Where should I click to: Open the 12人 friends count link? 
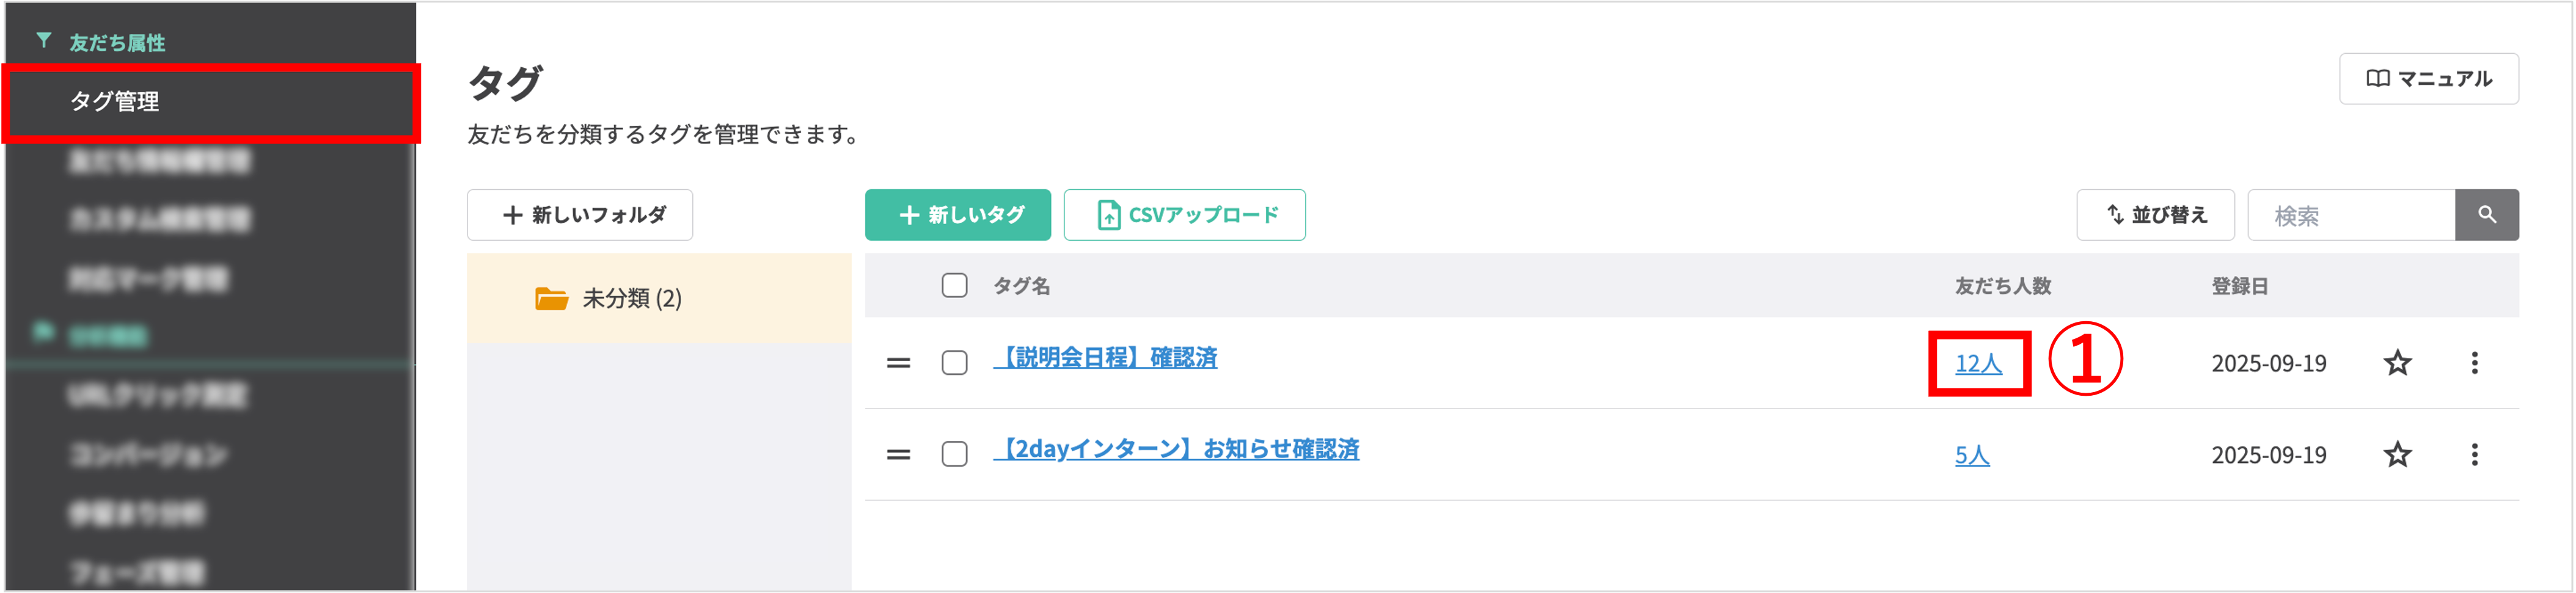(x=1978, y=364)
